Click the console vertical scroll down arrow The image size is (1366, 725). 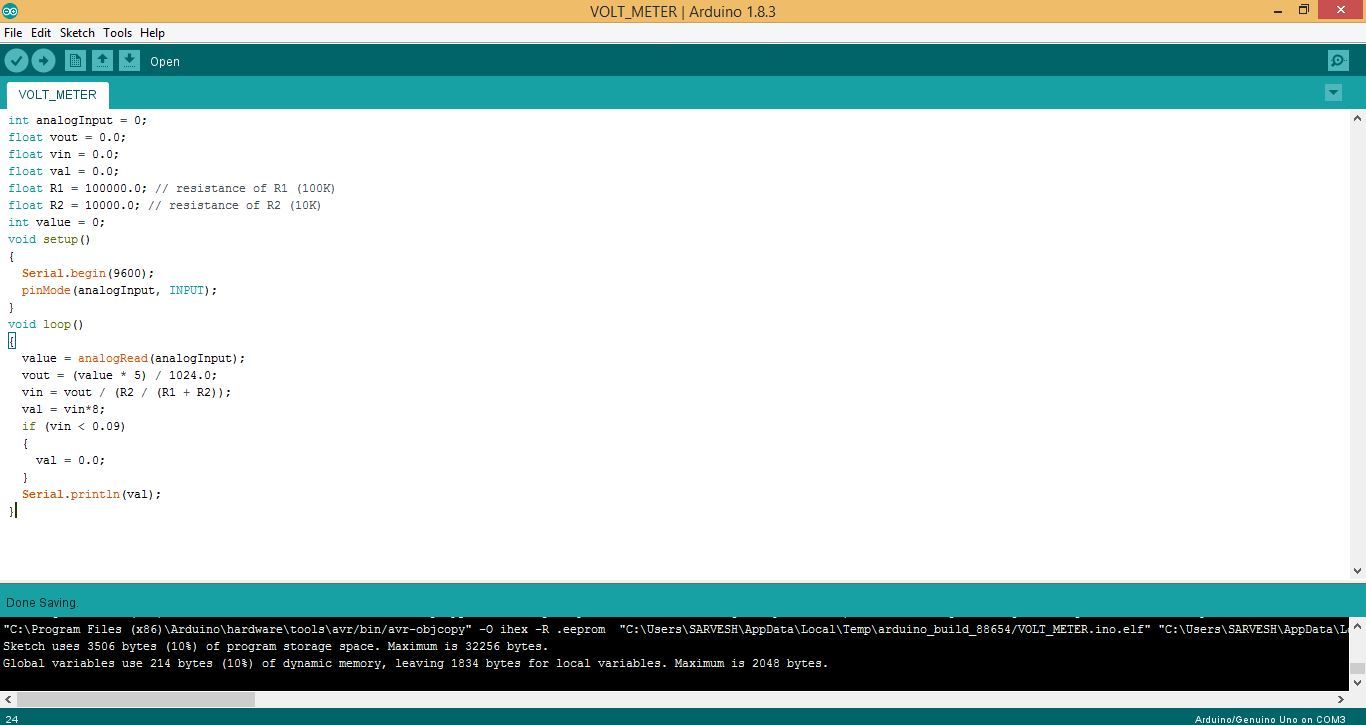tap(1357, 683)
